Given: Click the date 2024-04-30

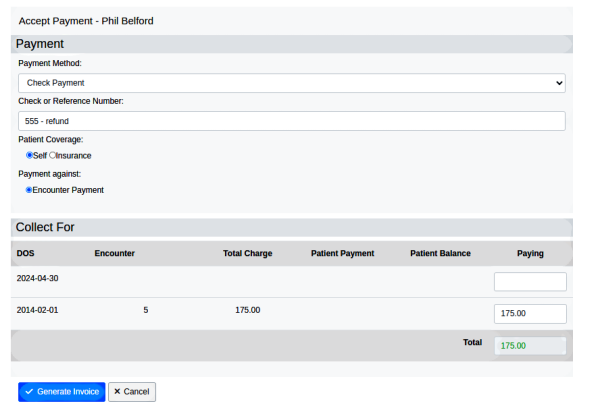Looking at the screenshot, I should click(x=38, y=278).
